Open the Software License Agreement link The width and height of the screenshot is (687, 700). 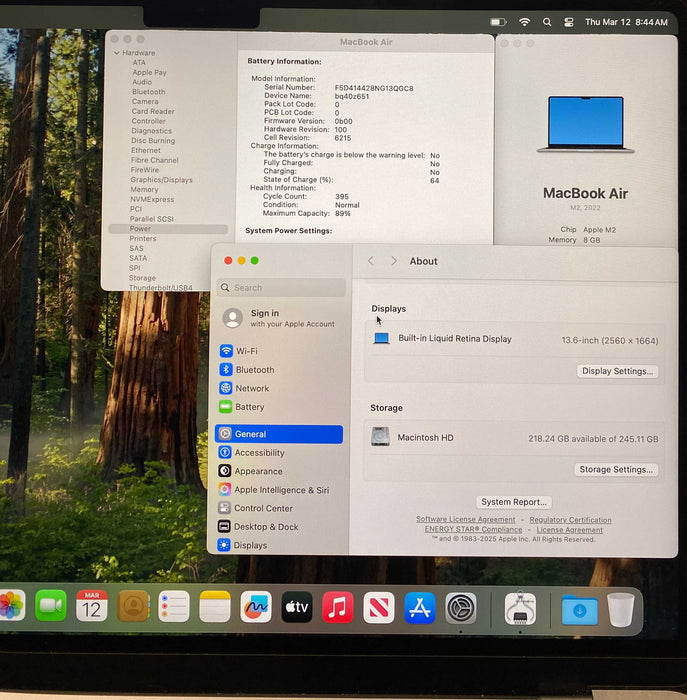point(466,519)
